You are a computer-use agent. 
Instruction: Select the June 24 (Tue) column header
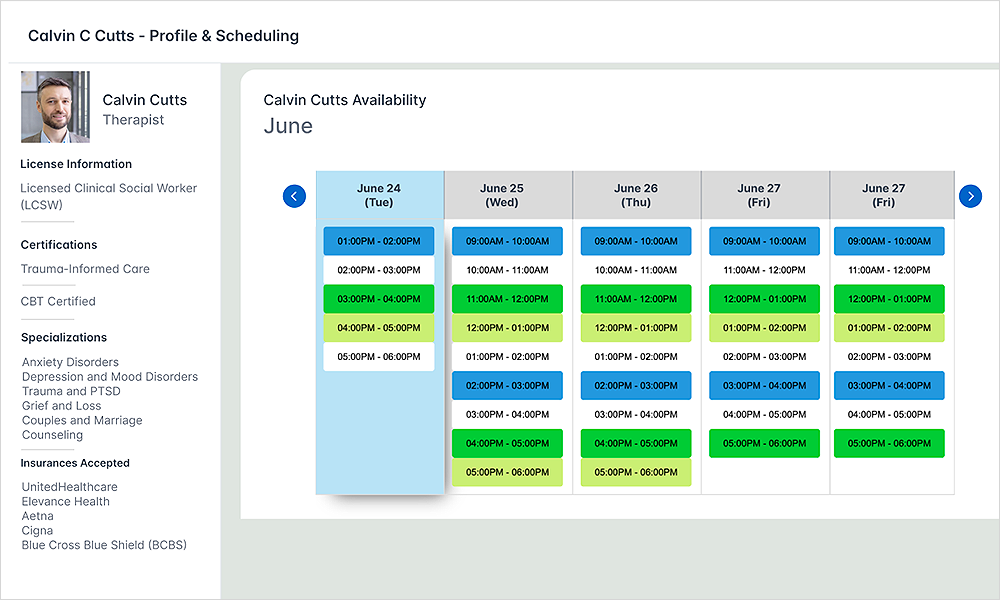(x=379, y=195)
